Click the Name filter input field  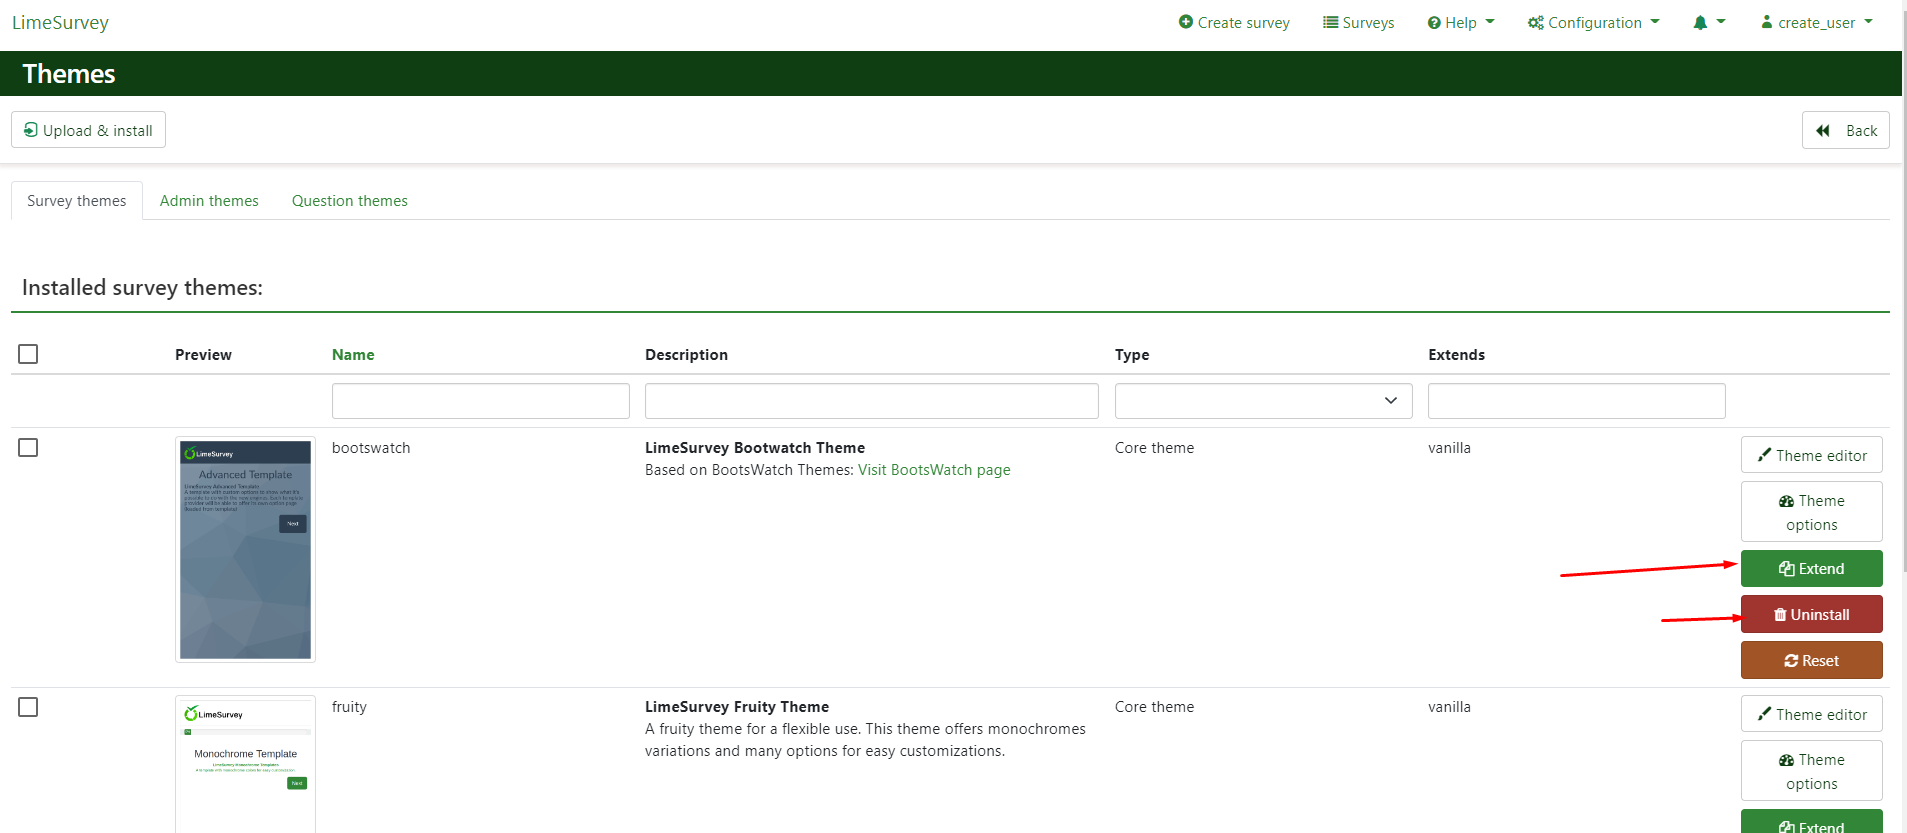point(480,401)
